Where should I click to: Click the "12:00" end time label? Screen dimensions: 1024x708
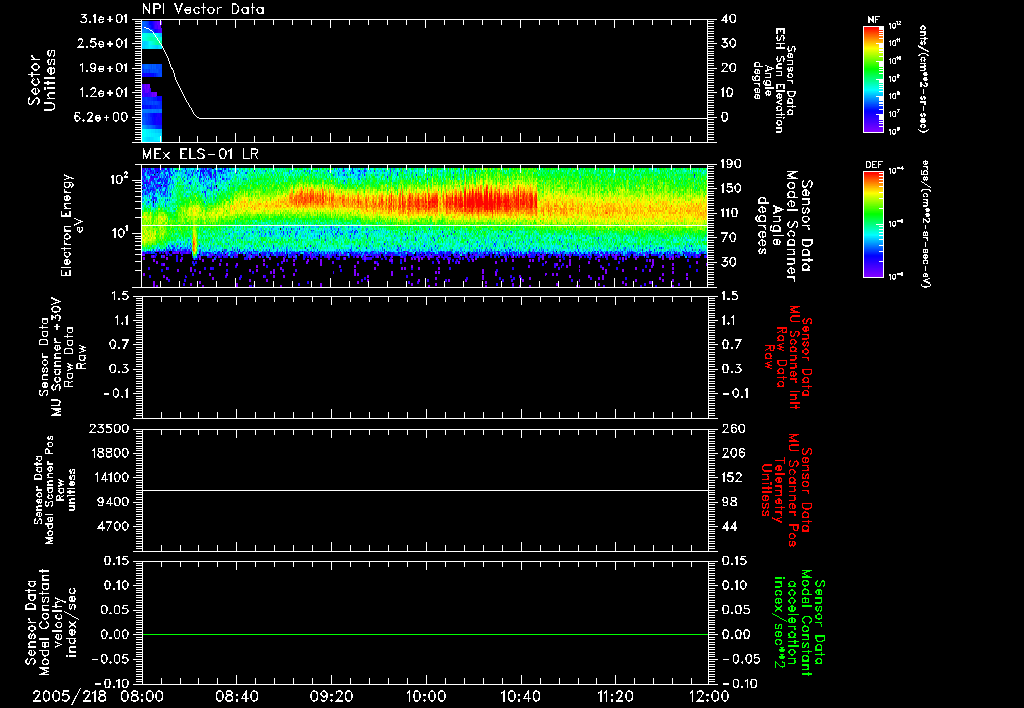(x=709, y=696)
